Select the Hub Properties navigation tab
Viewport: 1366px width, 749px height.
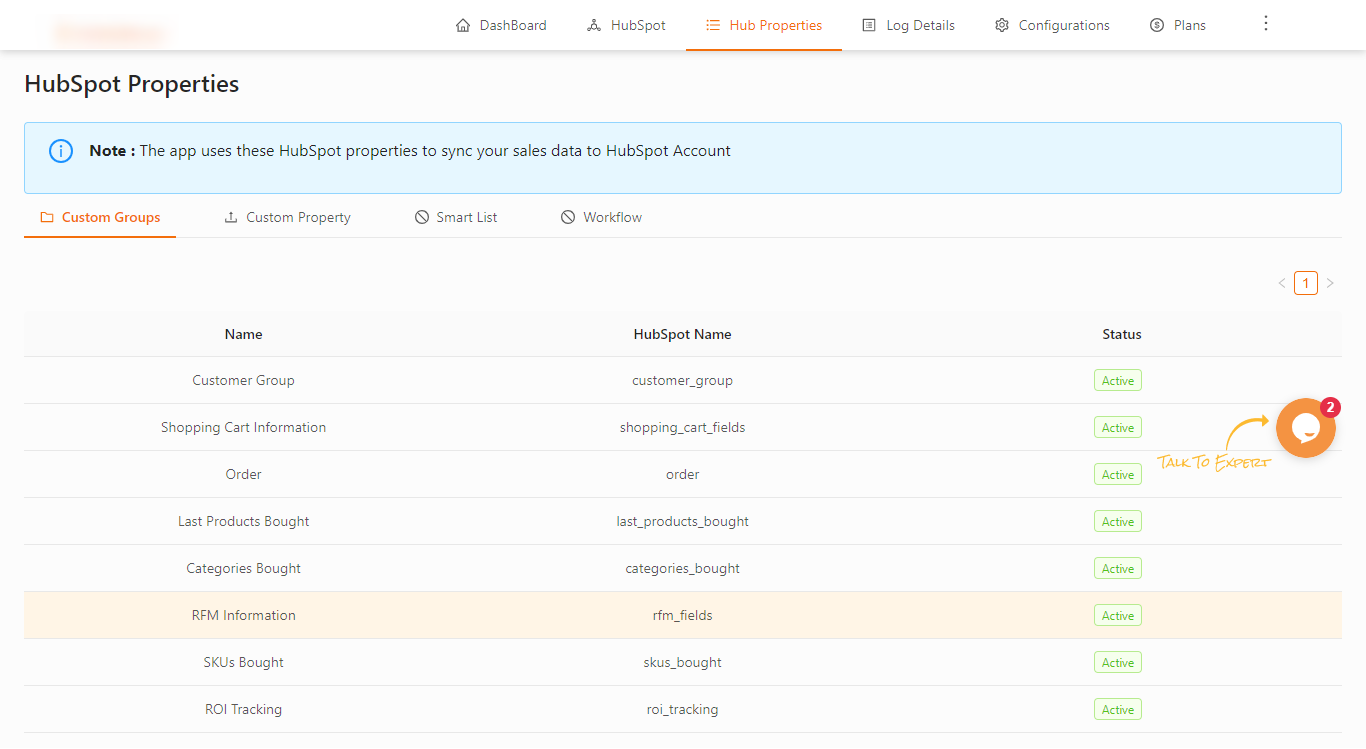[x=764, y=25]
